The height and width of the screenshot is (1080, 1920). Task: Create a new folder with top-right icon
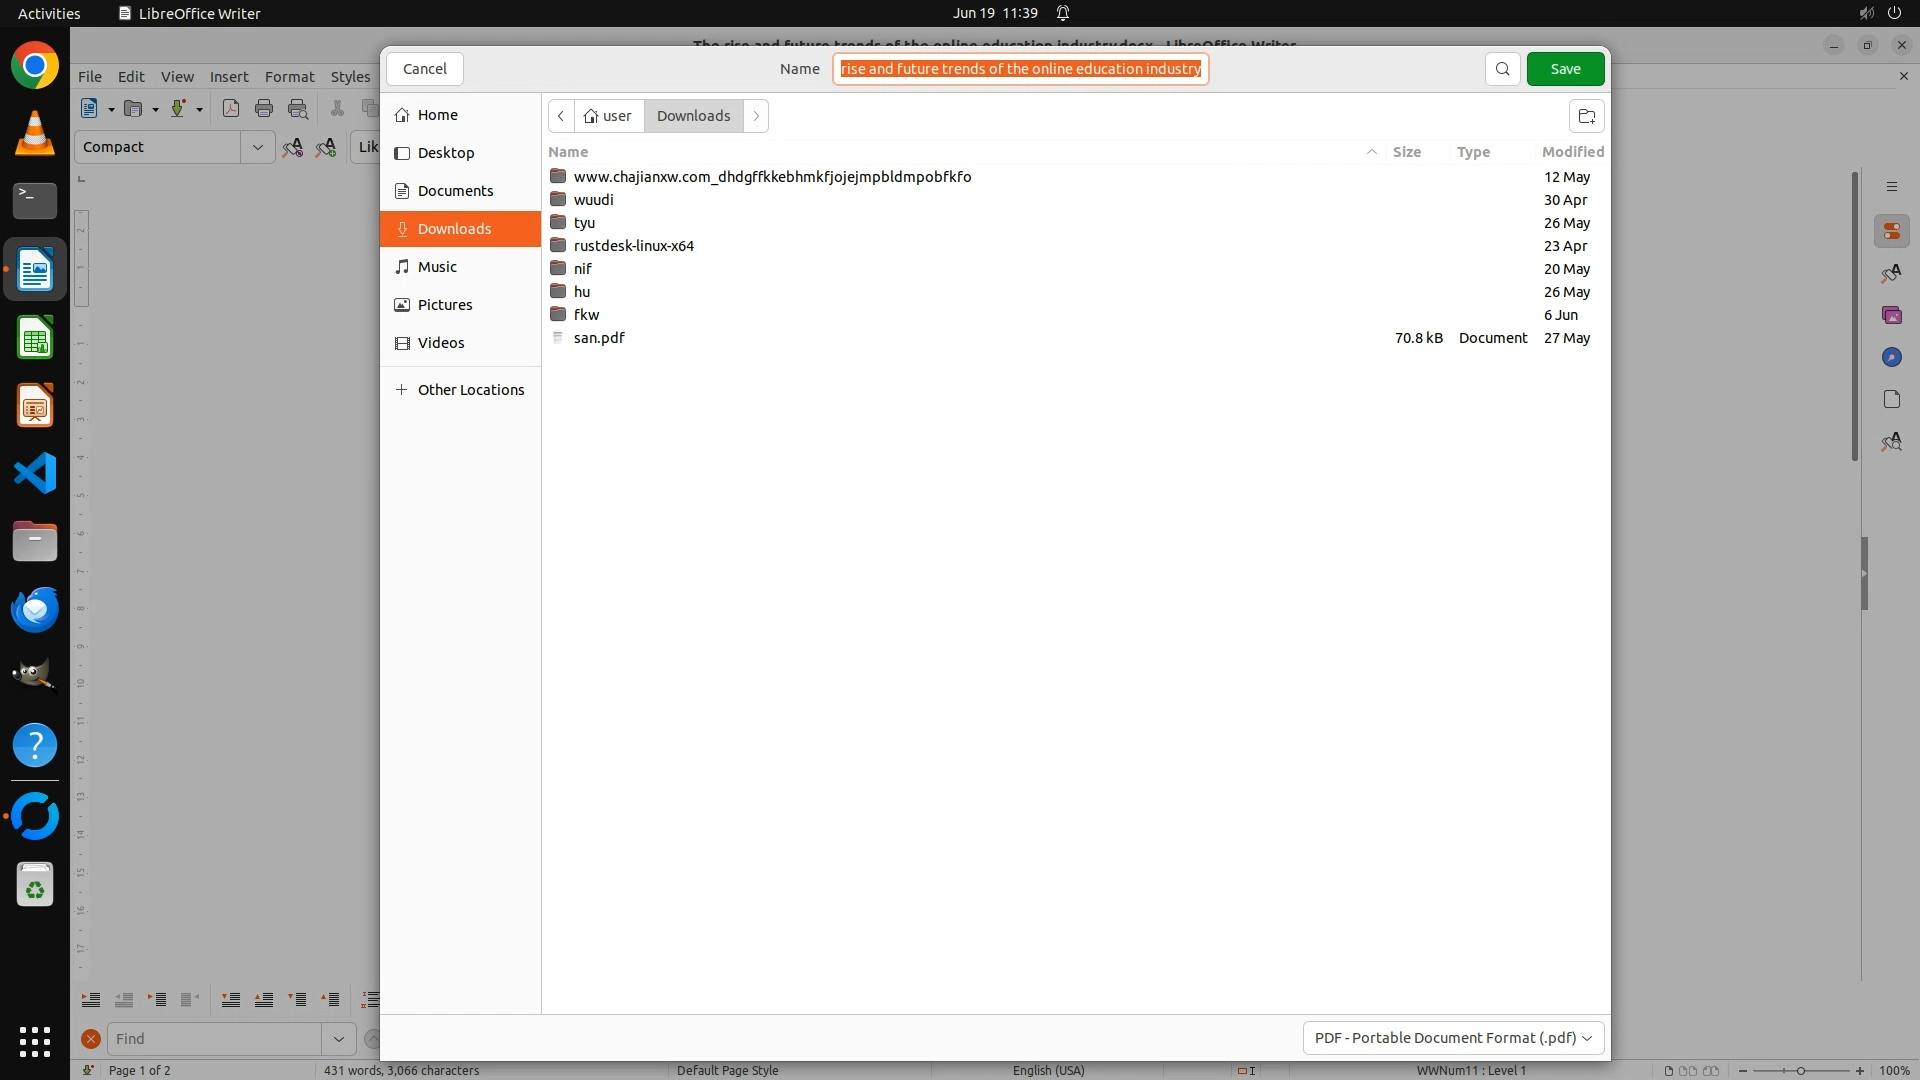pyautogui.click(x=1586, y=116)
